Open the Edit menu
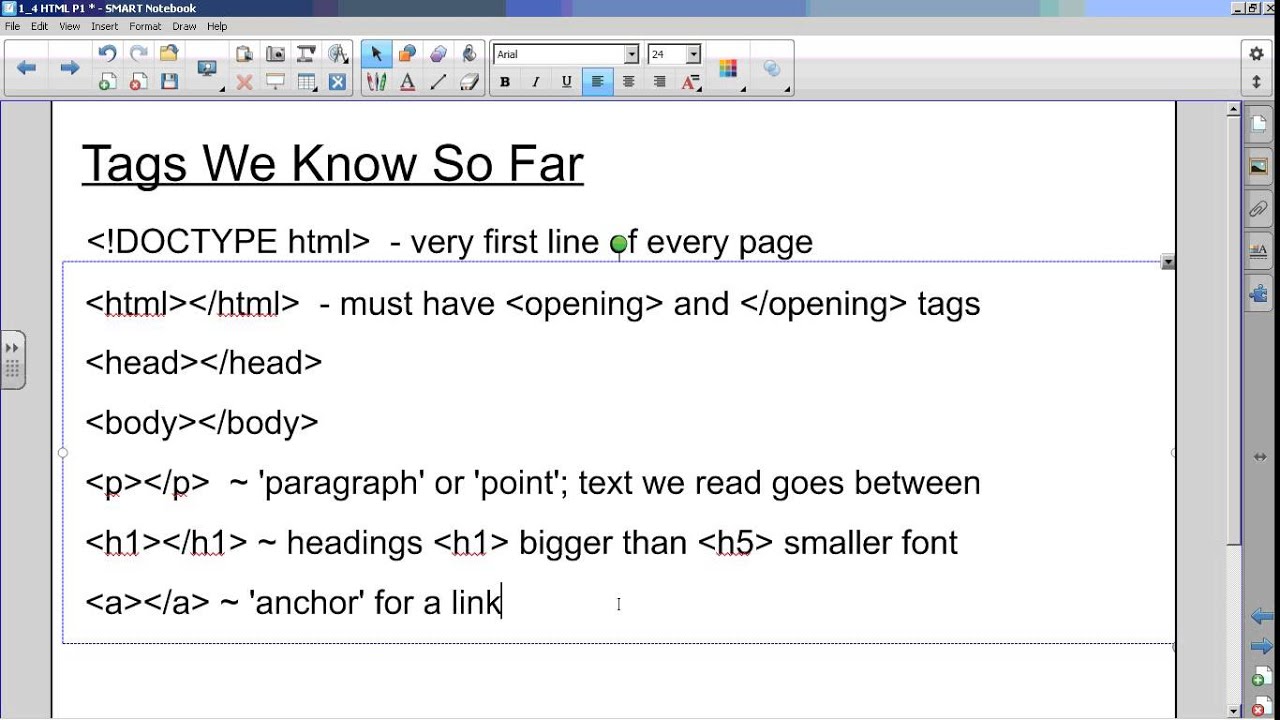This screenshot has width=1280, height=720. [x=39, y=26]
